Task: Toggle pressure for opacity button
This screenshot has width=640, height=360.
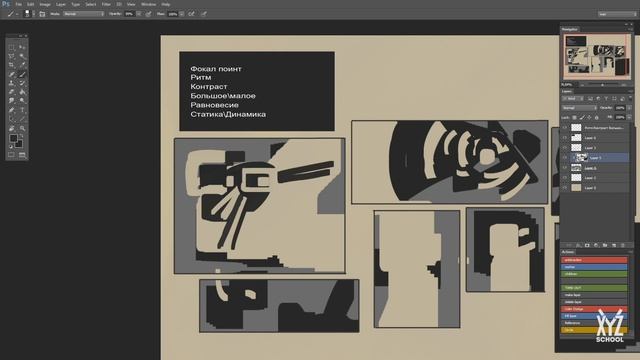Action: (x=148, y=14)
